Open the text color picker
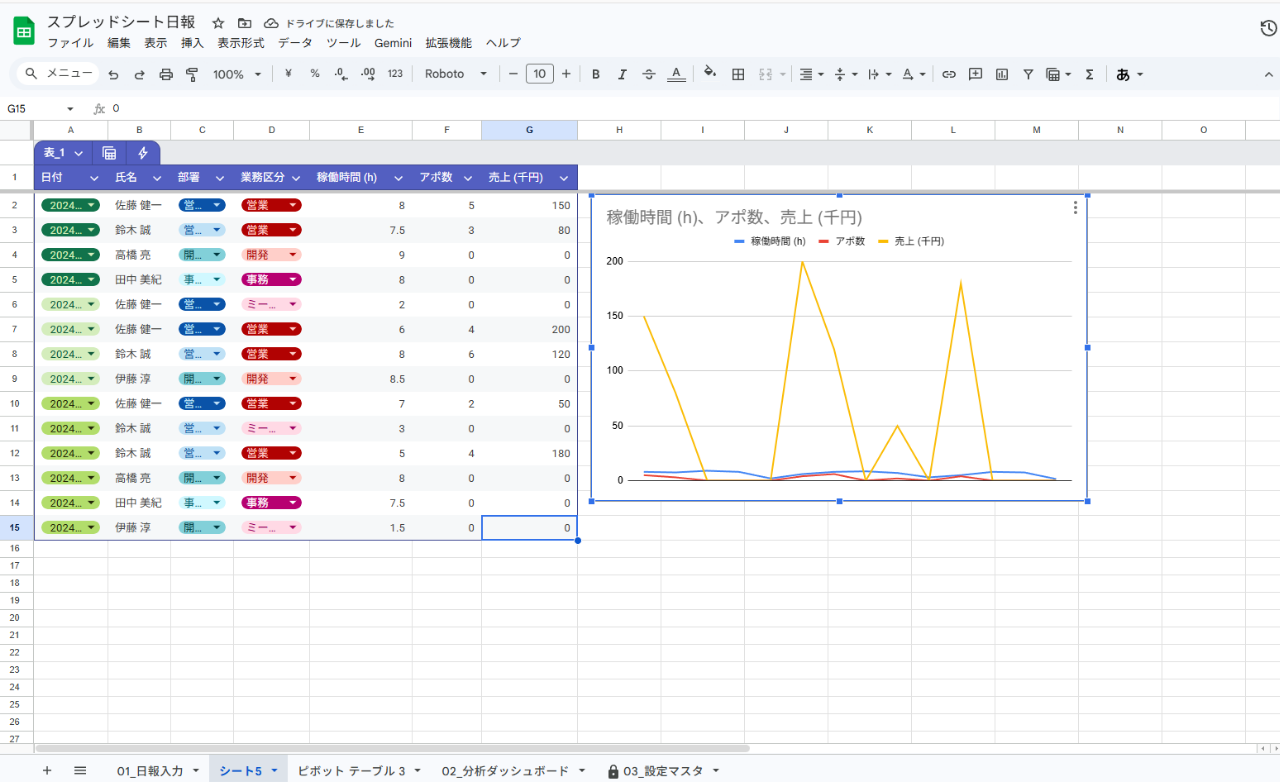 [x=676, y=73]
